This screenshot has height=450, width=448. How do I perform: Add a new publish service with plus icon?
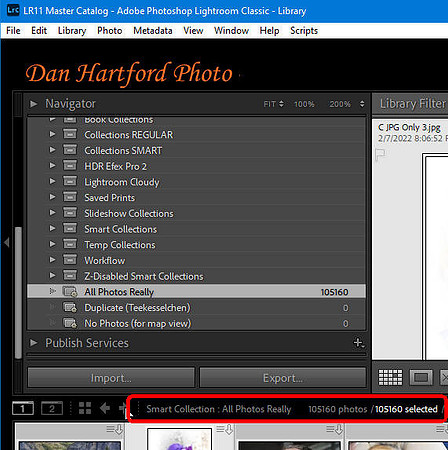(x=358, y=343)
